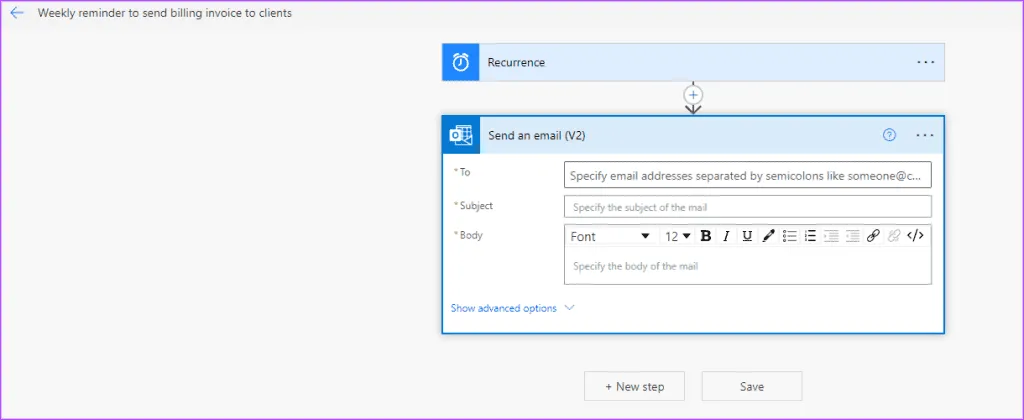Switch to HTML code view
The height and width of the screenshot is (420, 1024).
[915, 237]
